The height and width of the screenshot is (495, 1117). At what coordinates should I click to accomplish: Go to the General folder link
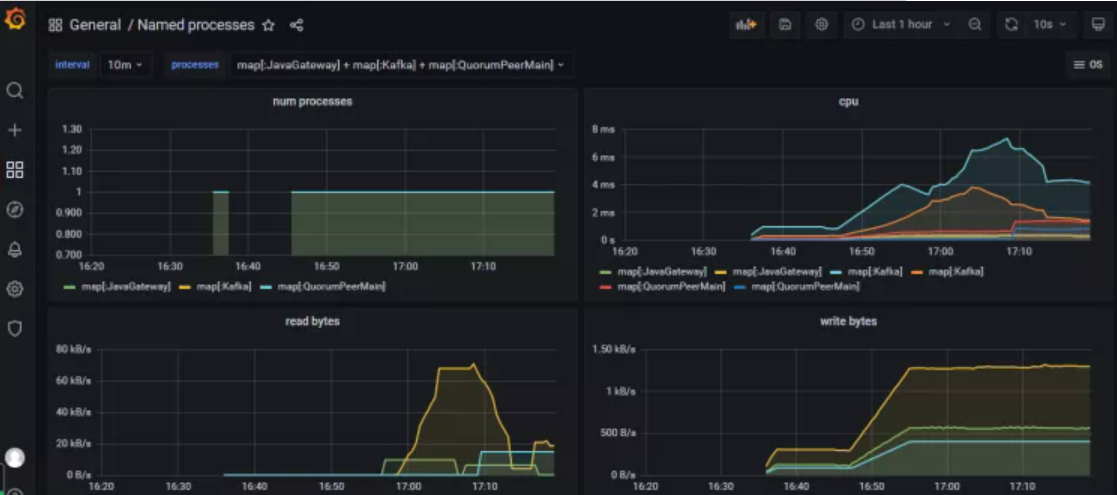coord(95,25)
